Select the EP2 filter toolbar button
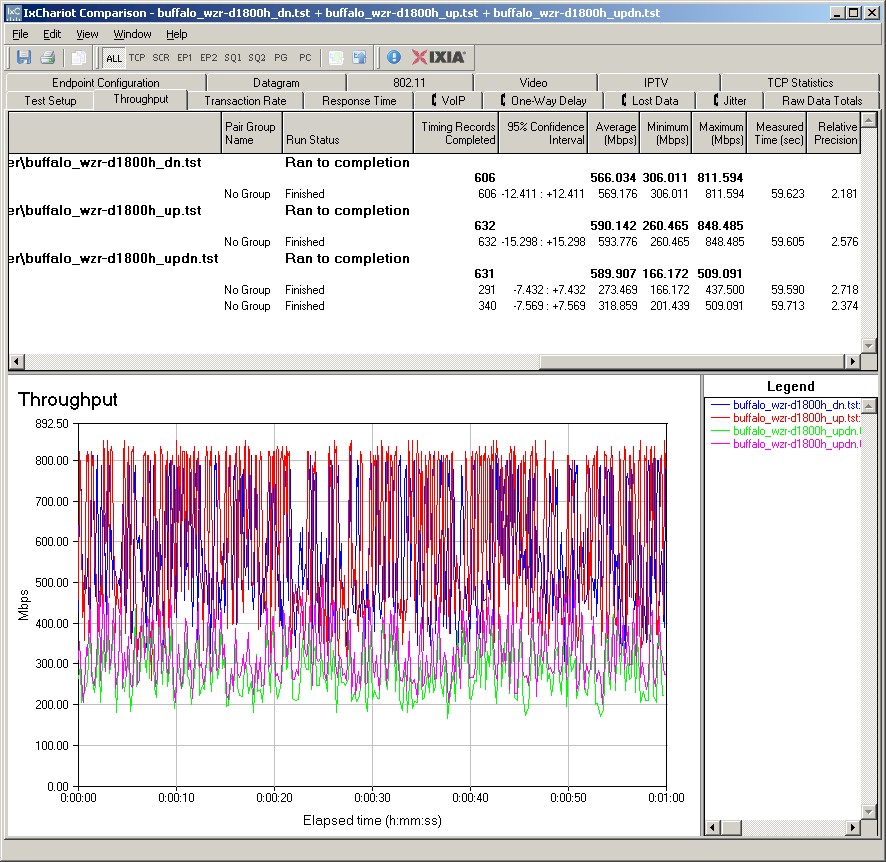The image size is (886, 862). (209, 58)
